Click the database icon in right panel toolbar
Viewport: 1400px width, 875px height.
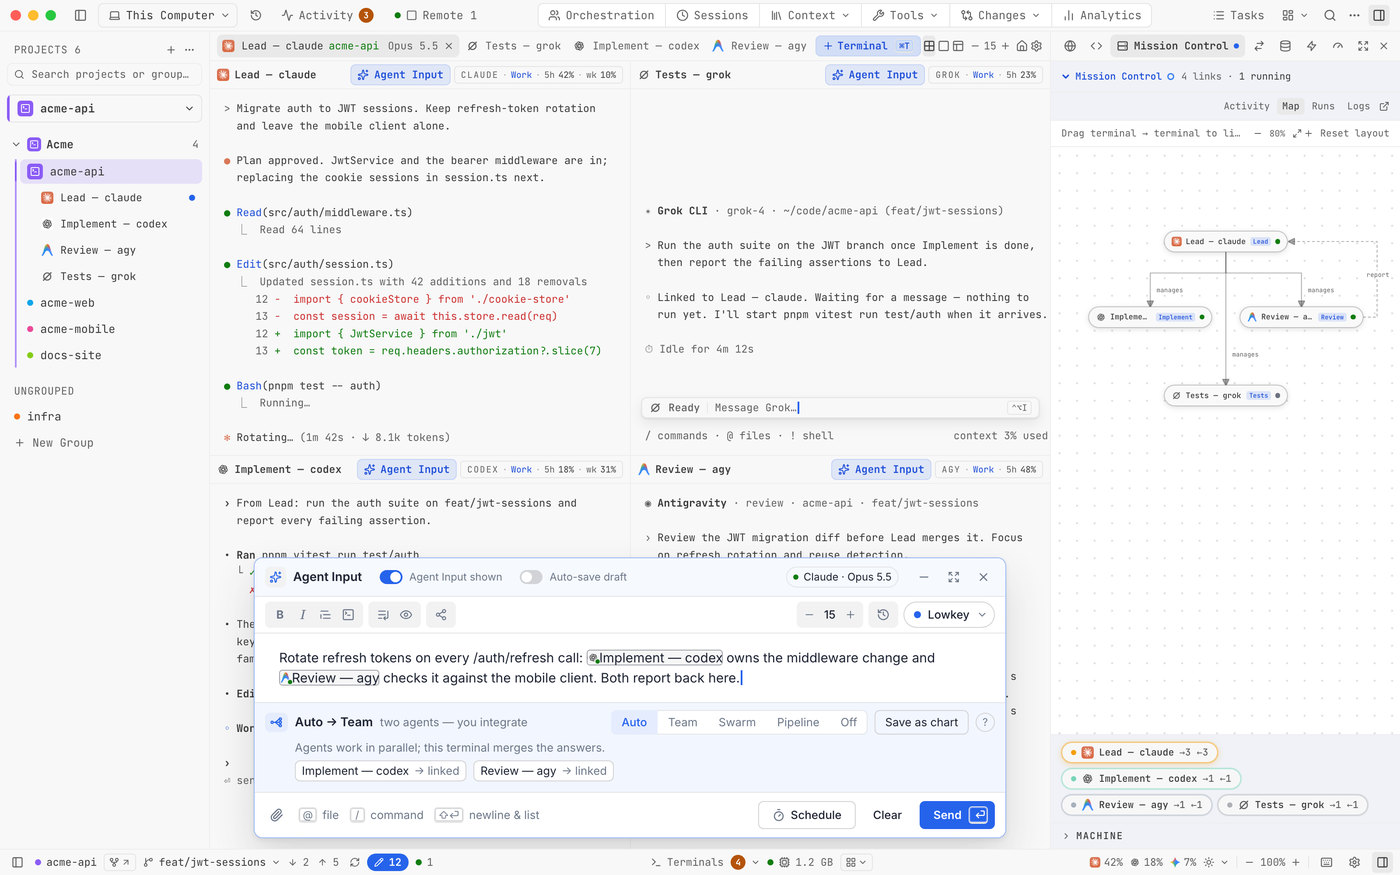(1285, 46)
